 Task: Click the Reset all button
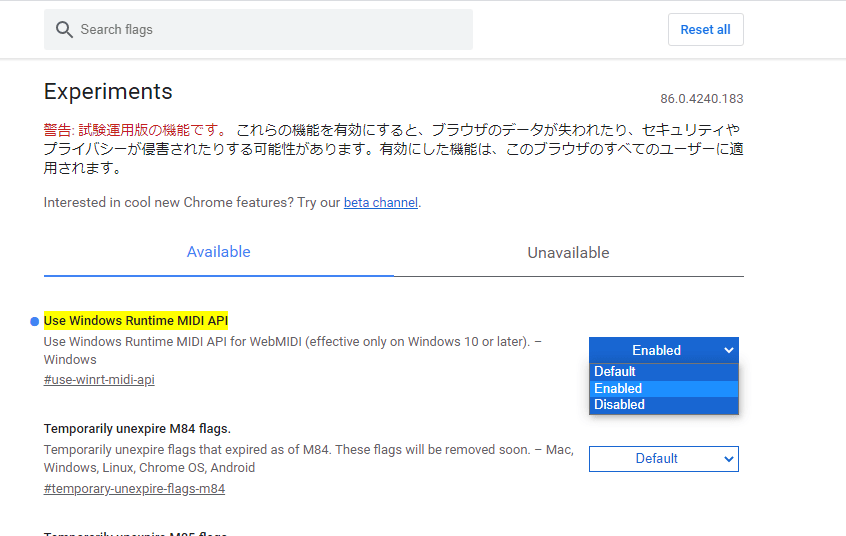(x=705, y=30)
